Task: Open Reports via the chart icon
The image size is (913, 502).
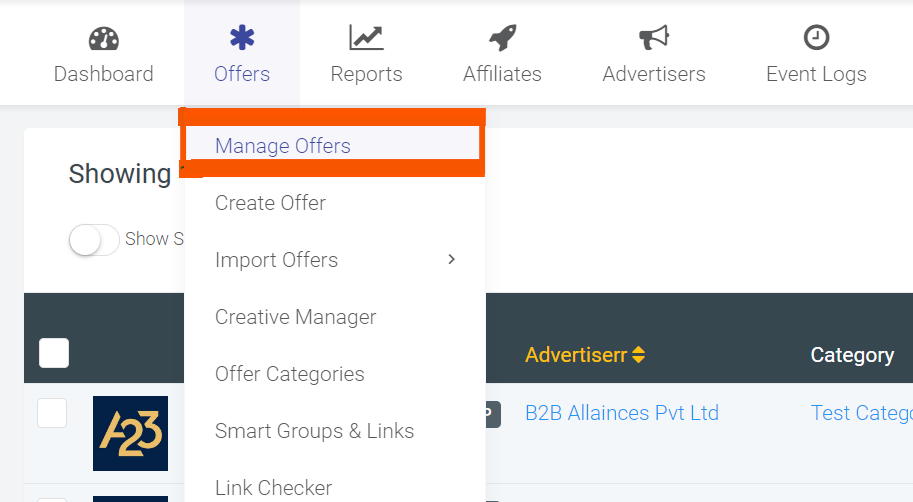Action: click(366, 39)
